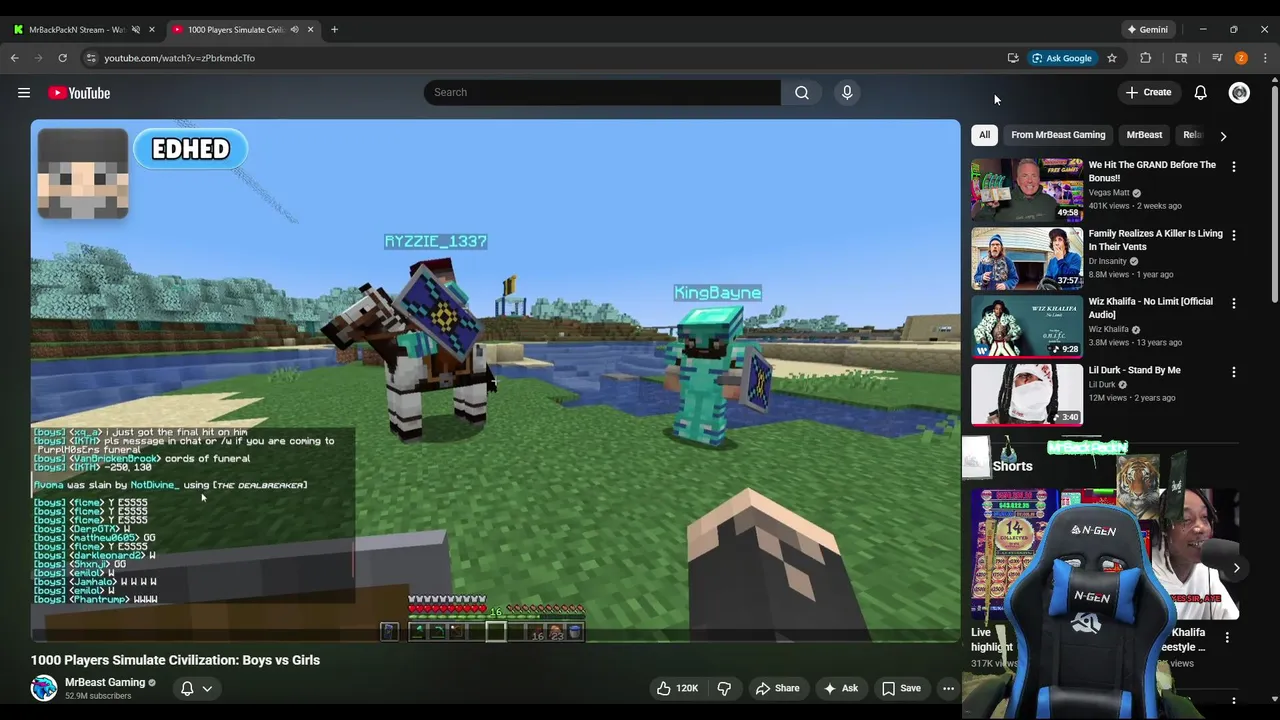
Task: Open the YouTube guide hamburger menu
Action: (24, 93)
